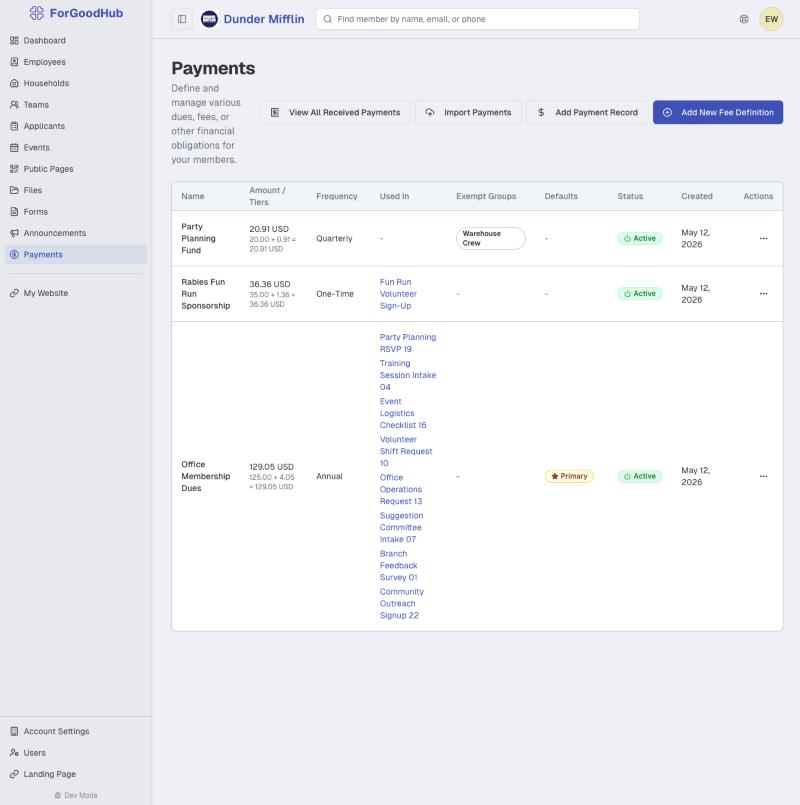Image resolution: width=800 pixels, height=805 pixels.
Task: Open Community Outreach Signup 22 link
Action: 402,603
